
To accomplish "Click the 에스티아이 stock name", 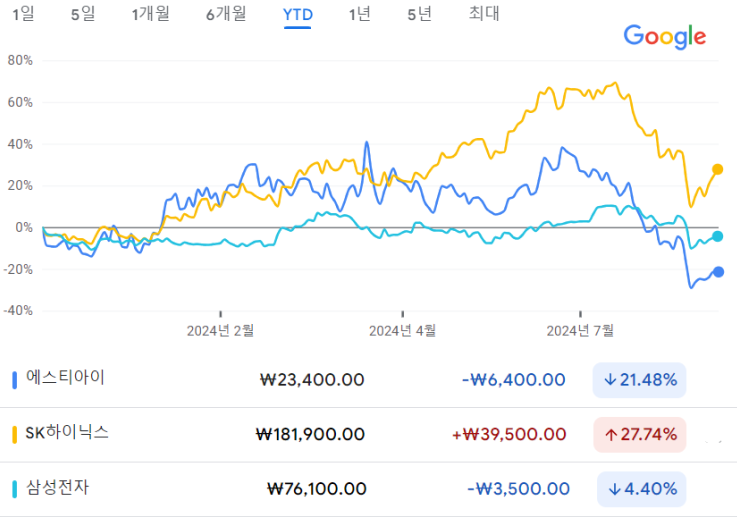I will [x=65, y=377].
